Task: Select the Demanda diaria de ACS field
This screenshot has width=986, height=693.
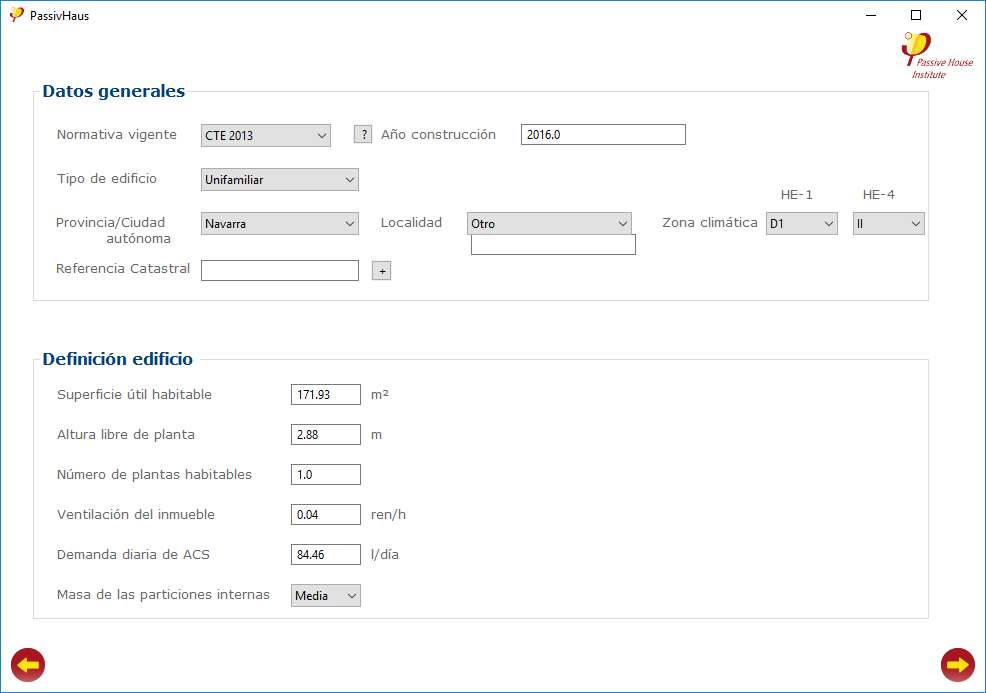Action: [325, 555]
